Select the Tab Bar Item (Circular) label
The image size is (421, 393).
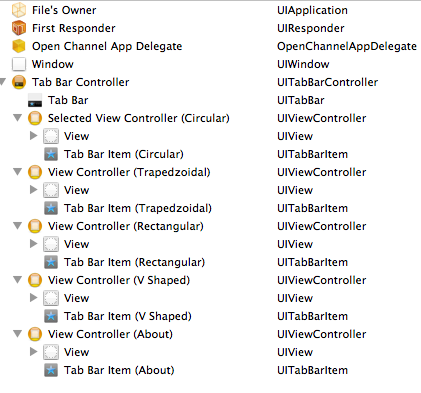click(124, 154)
